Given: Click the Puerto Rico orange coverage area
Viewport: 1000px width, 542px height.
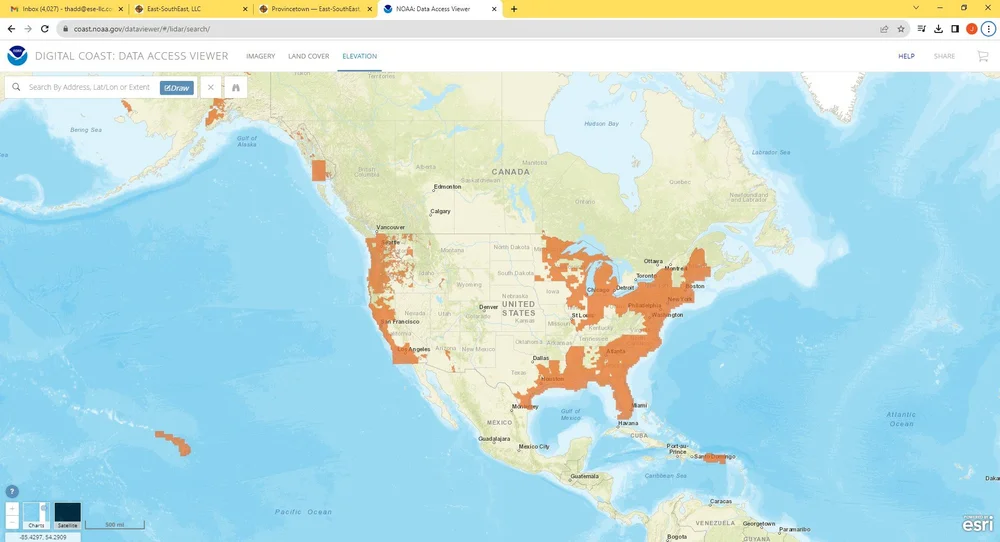Looking at the screenshot, I should (x=716, y=458).
